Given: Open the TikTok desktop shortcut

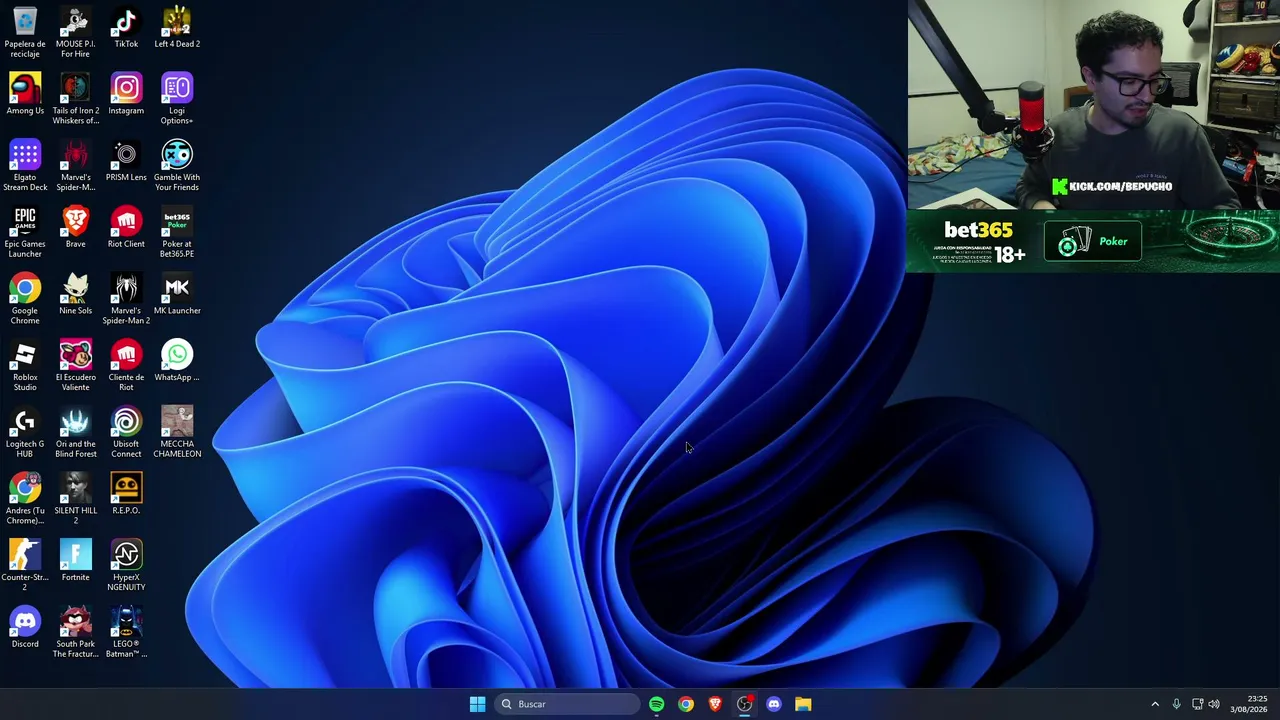Looking at the screenshot, I should click(126, 27).
